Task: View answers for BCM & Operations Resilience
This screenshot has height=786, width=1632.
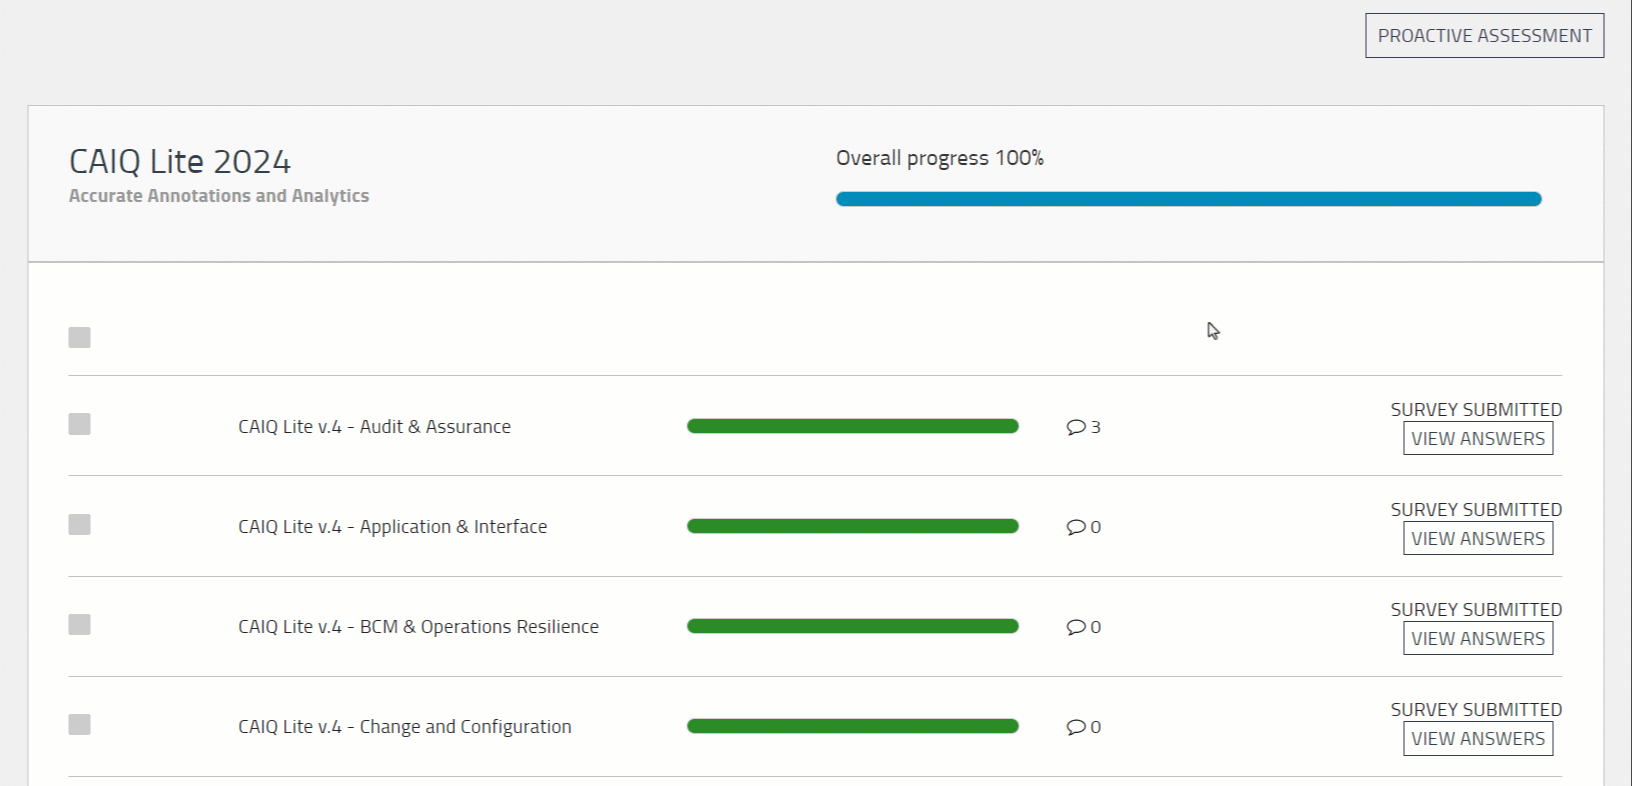Action: click(x=1477, y=639)
